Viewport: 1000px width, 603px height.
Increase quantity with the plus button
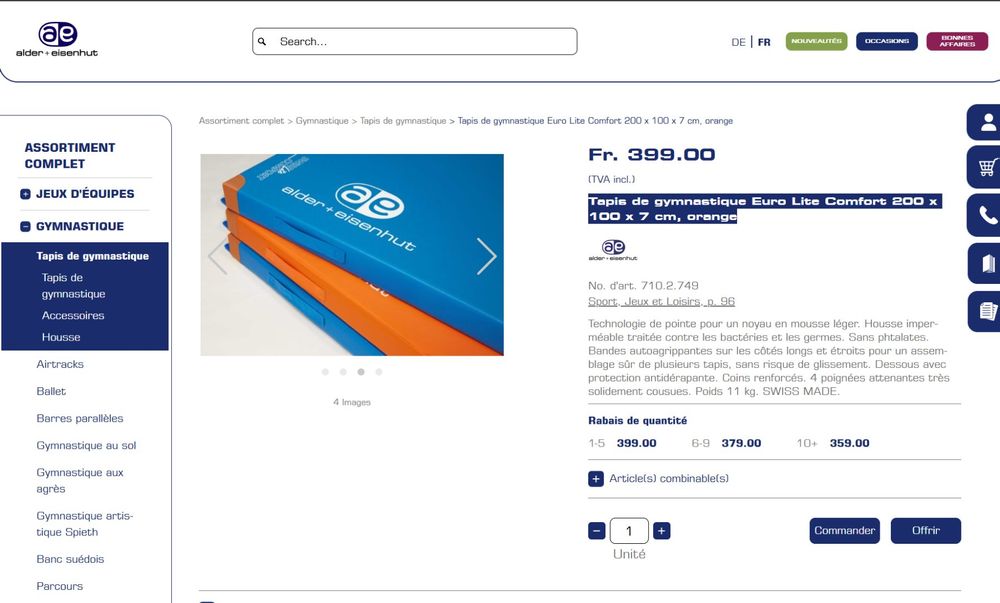(x=662, y=531)
